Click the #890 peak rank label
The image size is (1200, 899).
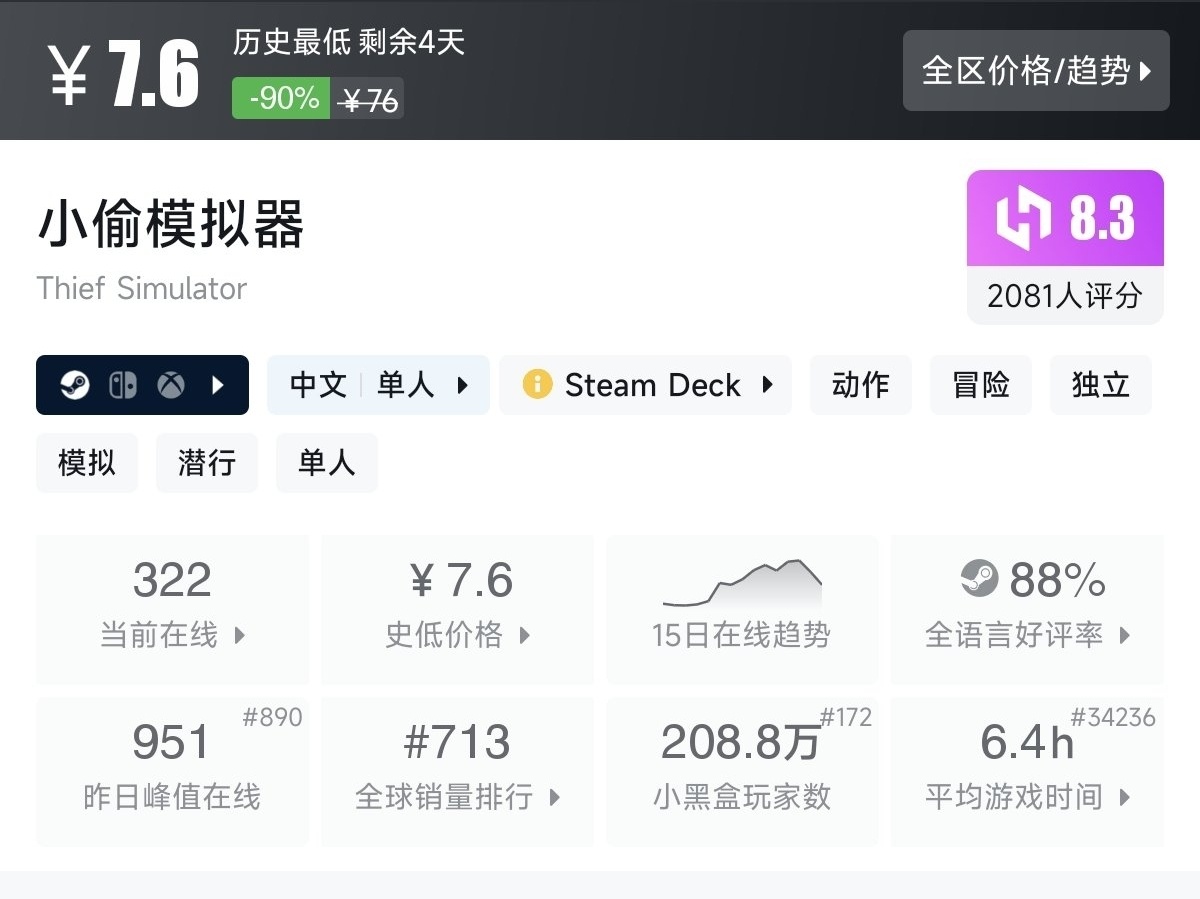coord(272,717)
